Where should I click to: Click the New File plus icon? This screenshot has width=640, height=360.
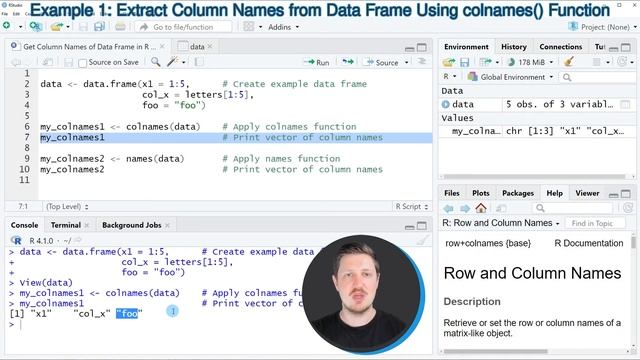[x=7, y=26]
